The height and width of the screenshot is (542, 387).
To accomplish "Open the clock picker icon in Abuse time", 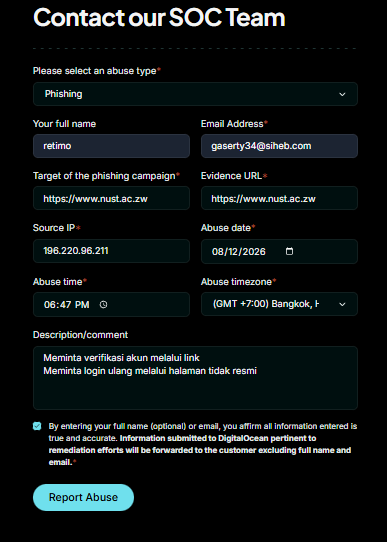I will pos(103,305).
